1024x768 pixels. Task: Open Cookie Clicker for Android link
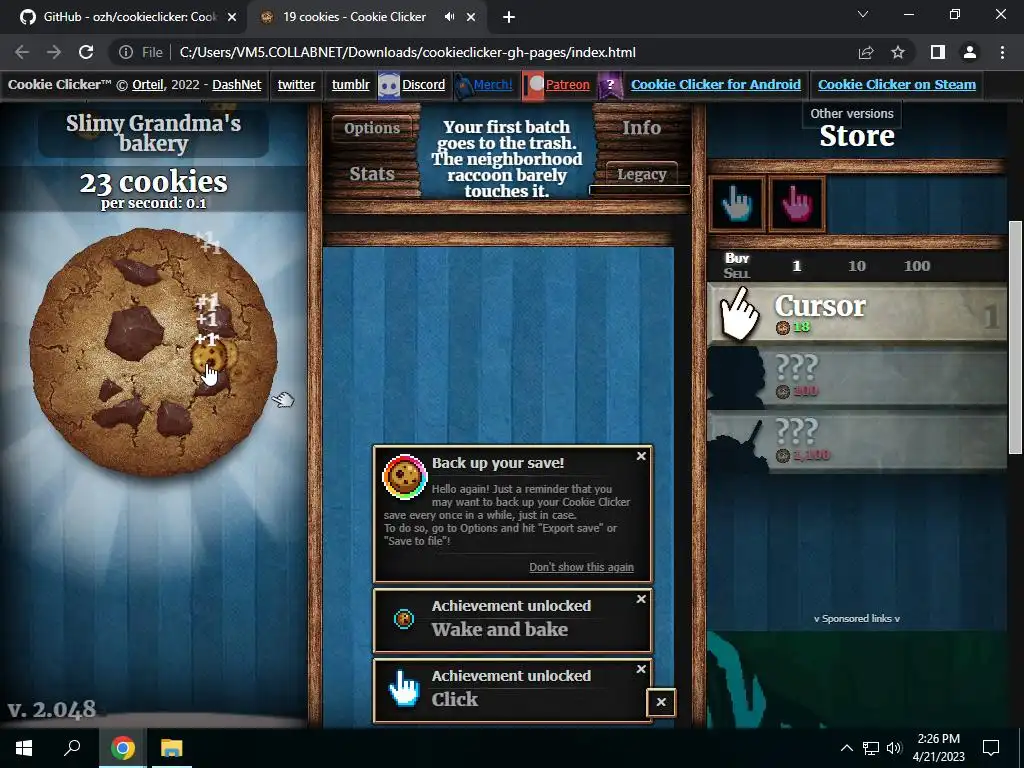(x=716, y=84)
